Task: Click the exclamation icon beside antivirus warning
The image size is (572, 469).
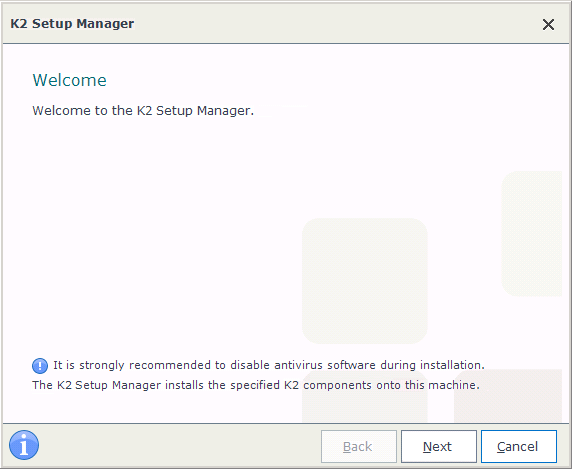Action: [40, 366]
